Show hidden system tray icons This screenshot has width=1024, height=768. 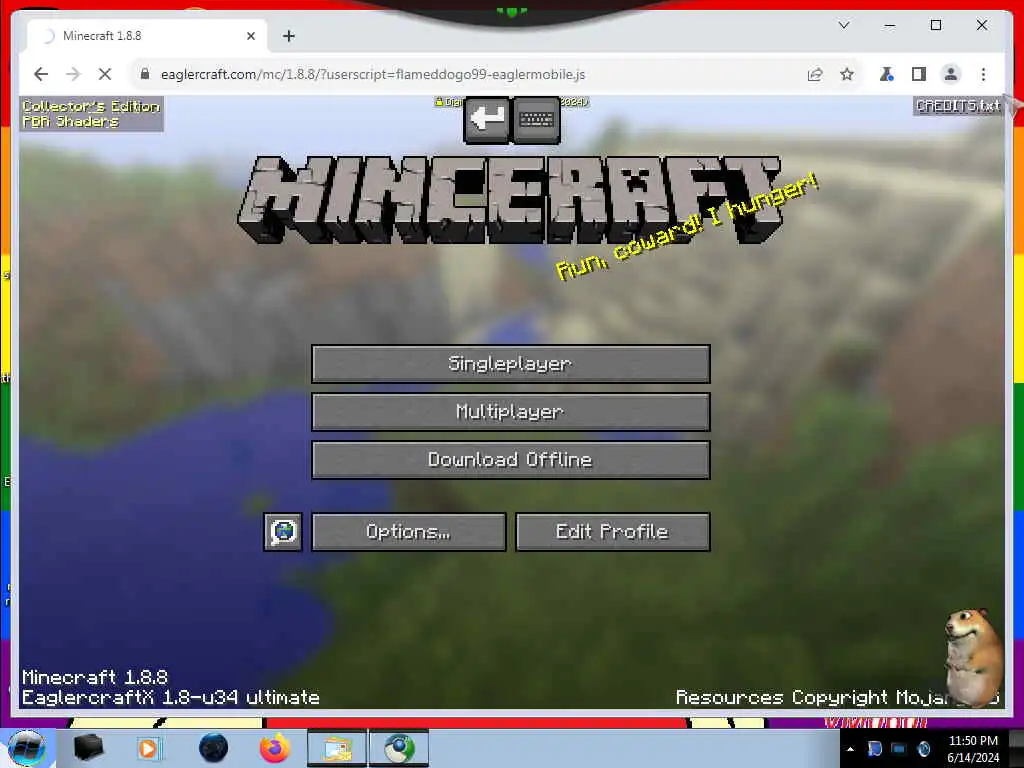coord(850,749)
